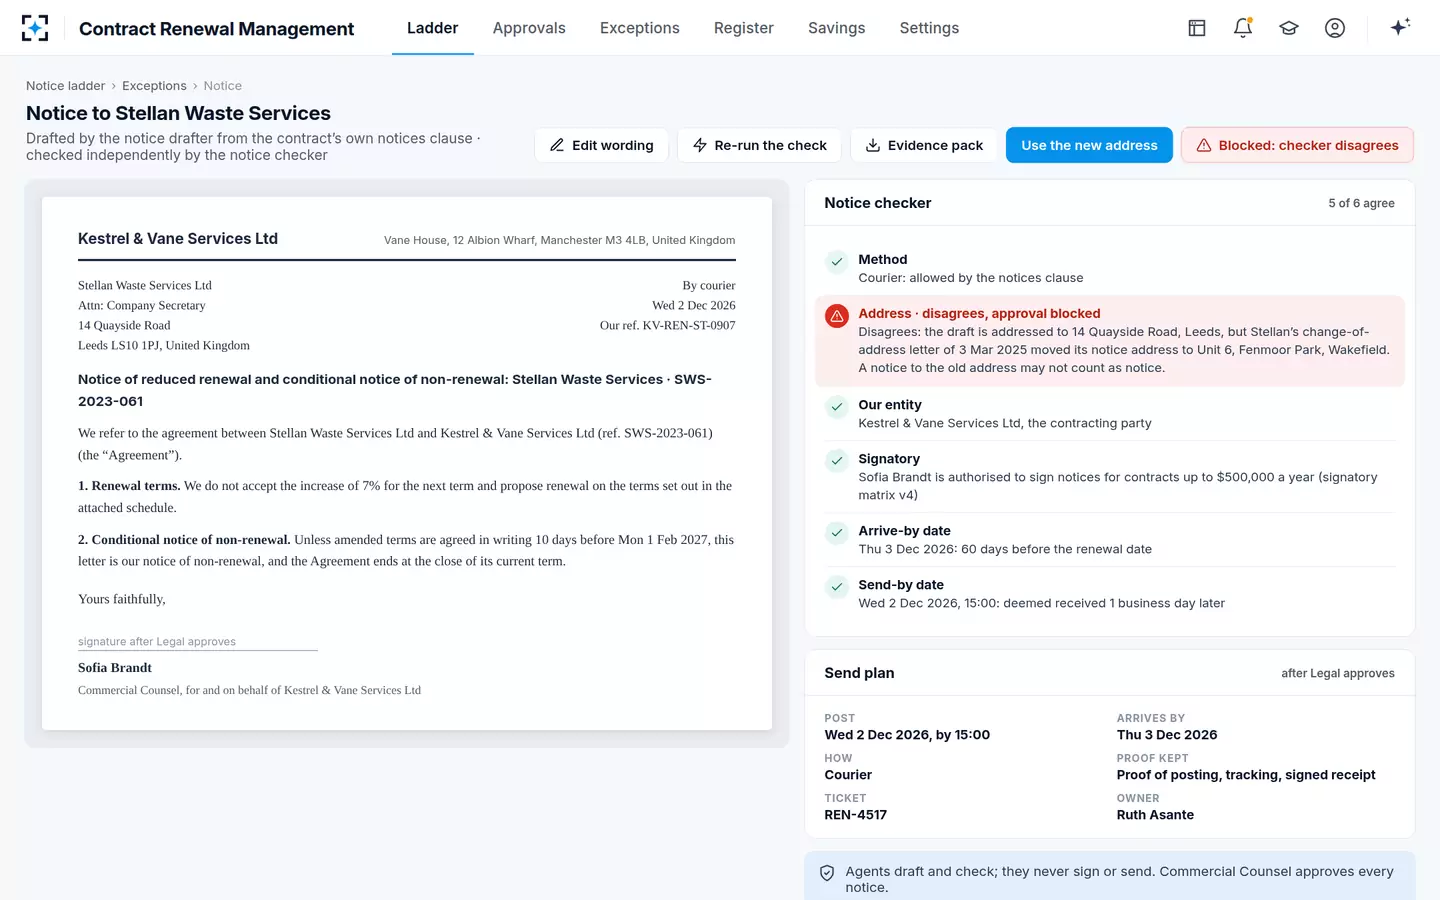
Task: Click the Kestrel & Vane Services Ltd letterhead
Action: [178, 239]
